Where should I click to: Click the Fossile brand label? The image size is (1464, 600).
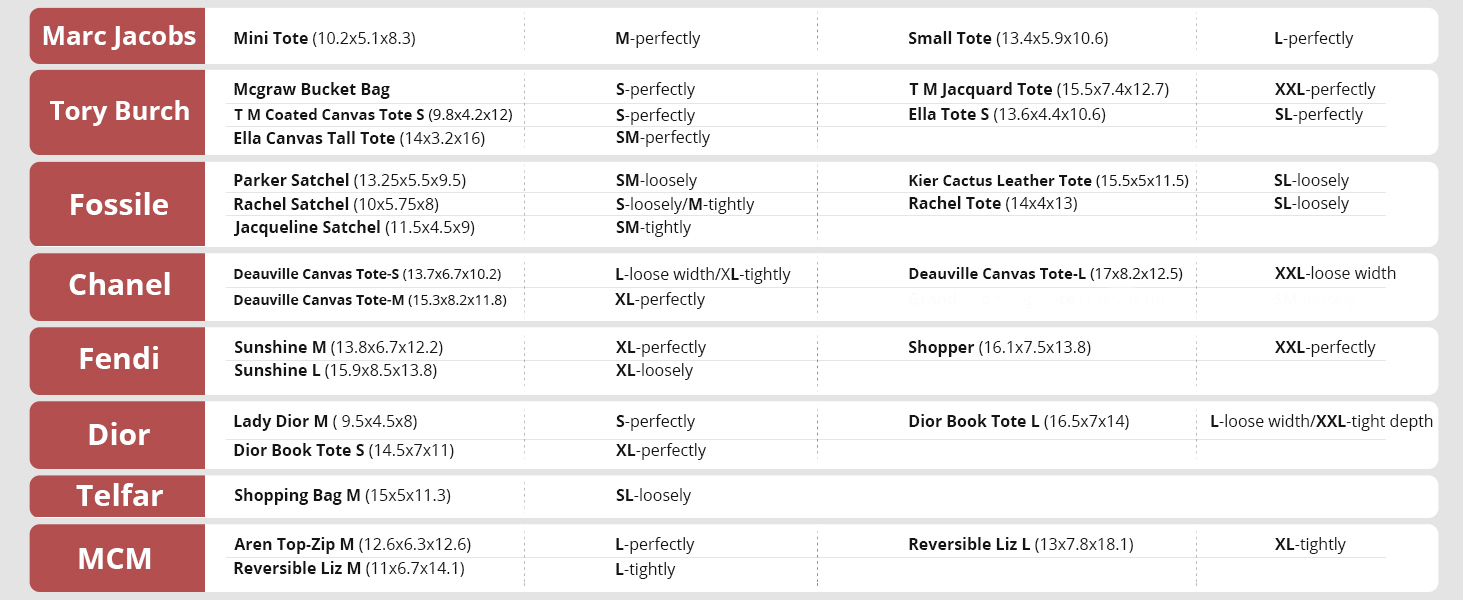pos(119,204)
